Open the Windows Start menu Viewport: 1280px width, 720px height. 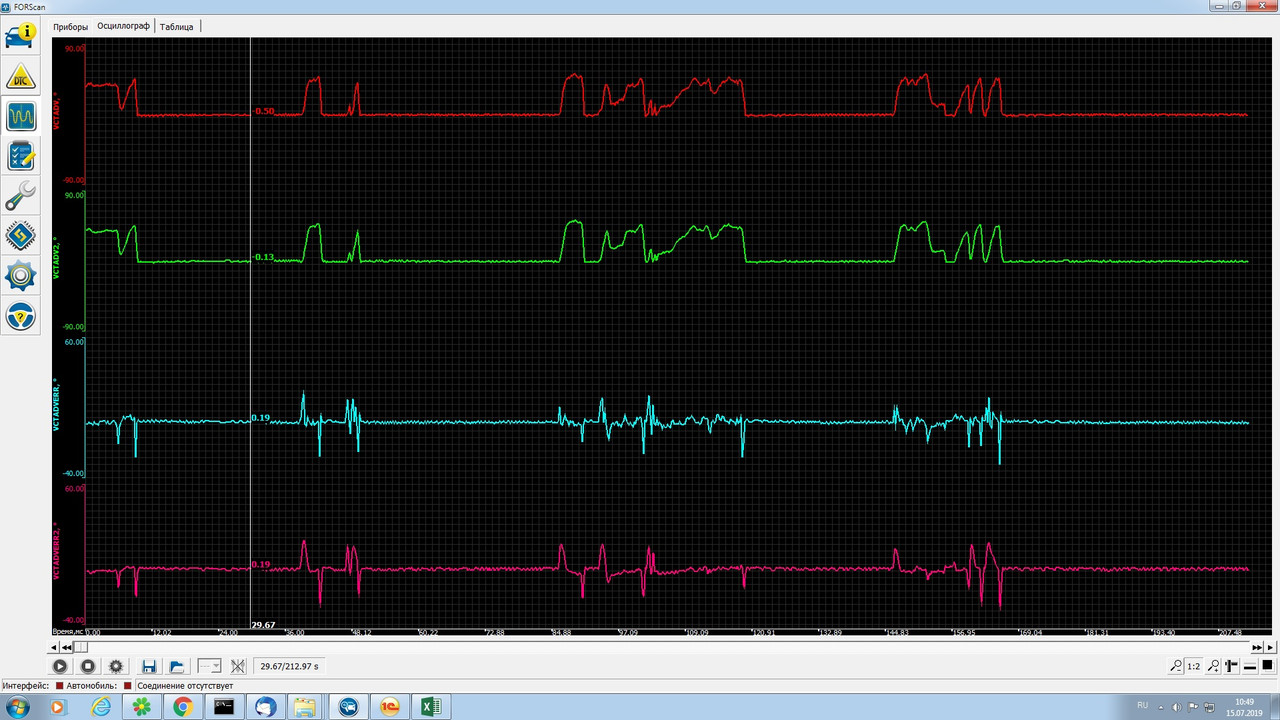18,707
